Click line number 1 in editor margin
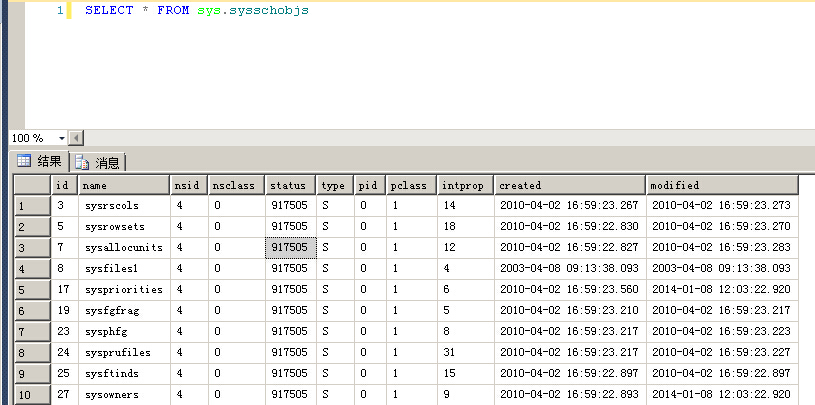Screen dimensions: 815x405 (x=60, y=10)
